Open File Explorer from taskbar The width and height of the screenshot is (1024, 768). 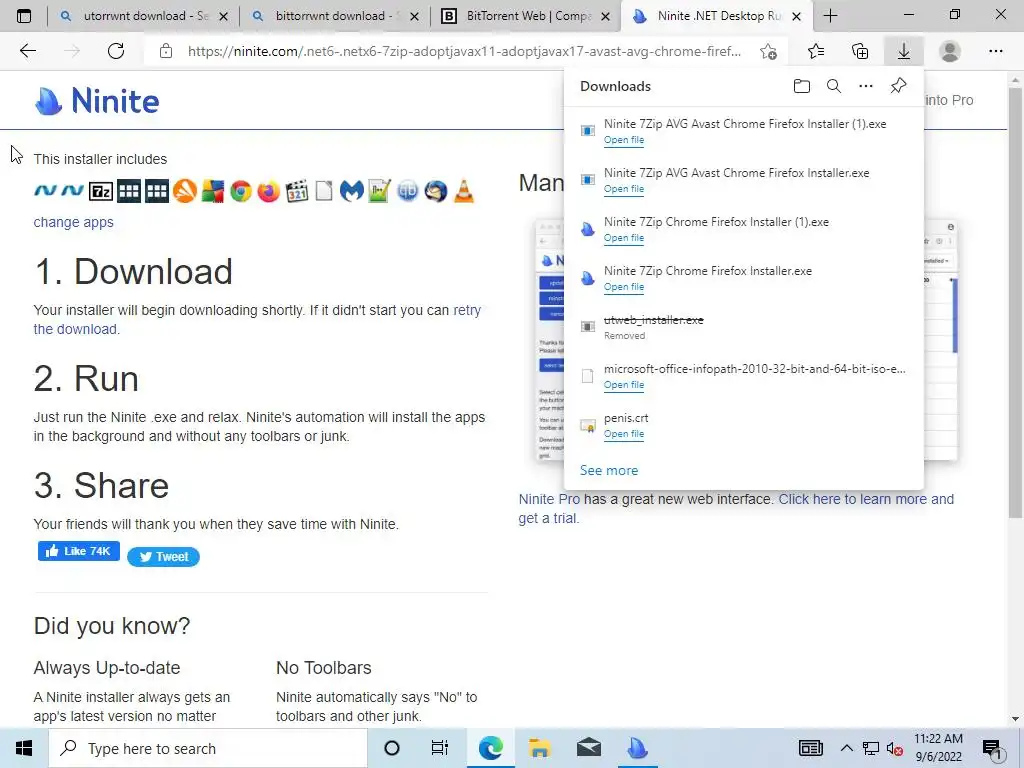539,748
